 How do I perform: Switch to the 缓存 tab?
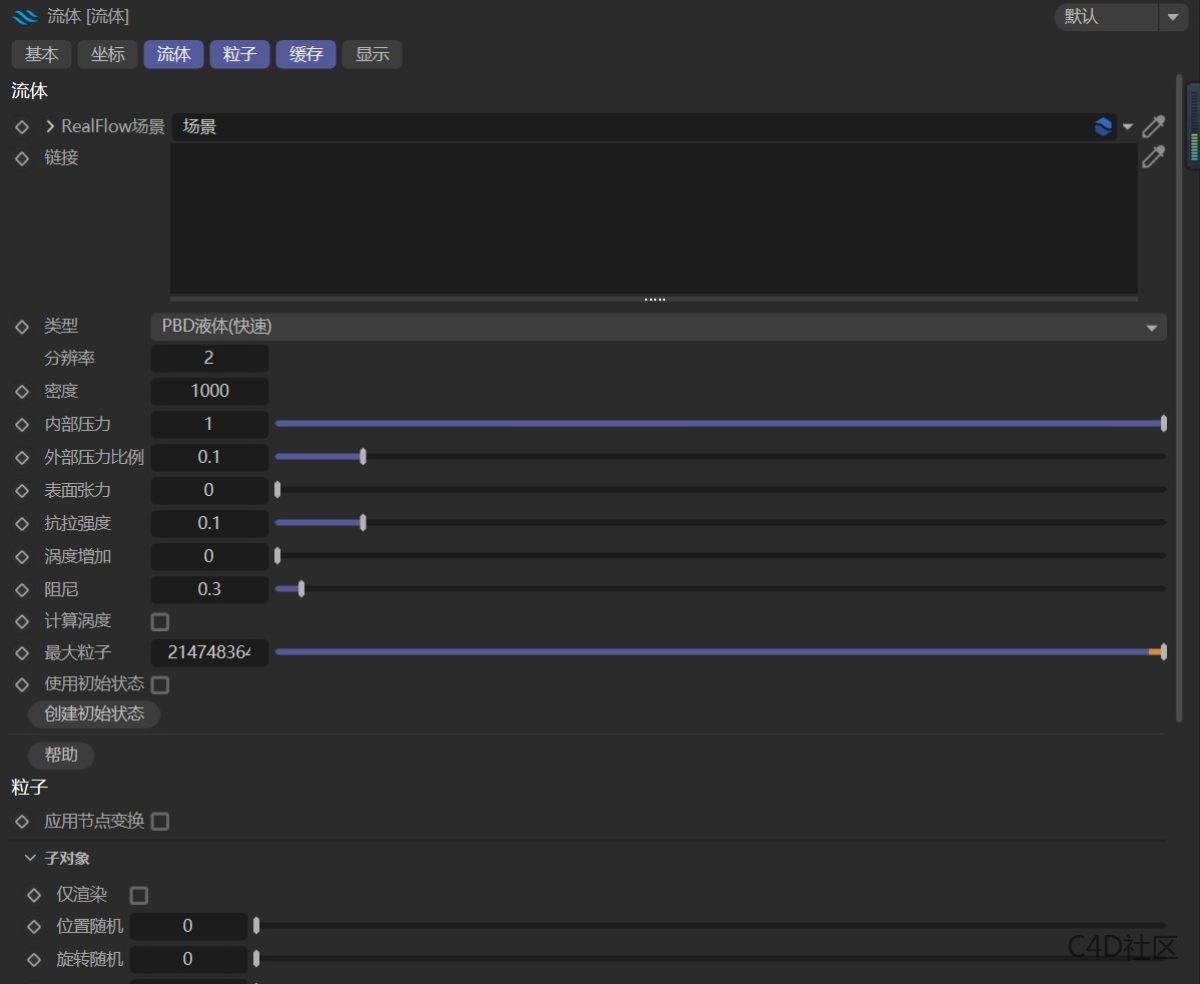(x=305, y=54)
